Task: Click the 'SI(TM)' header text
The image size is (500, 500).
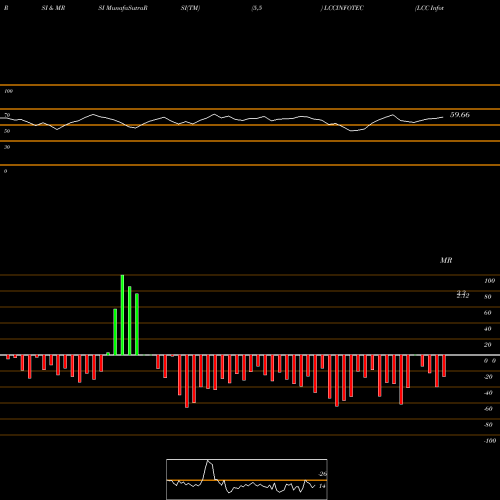Action: tap(190, 8)
